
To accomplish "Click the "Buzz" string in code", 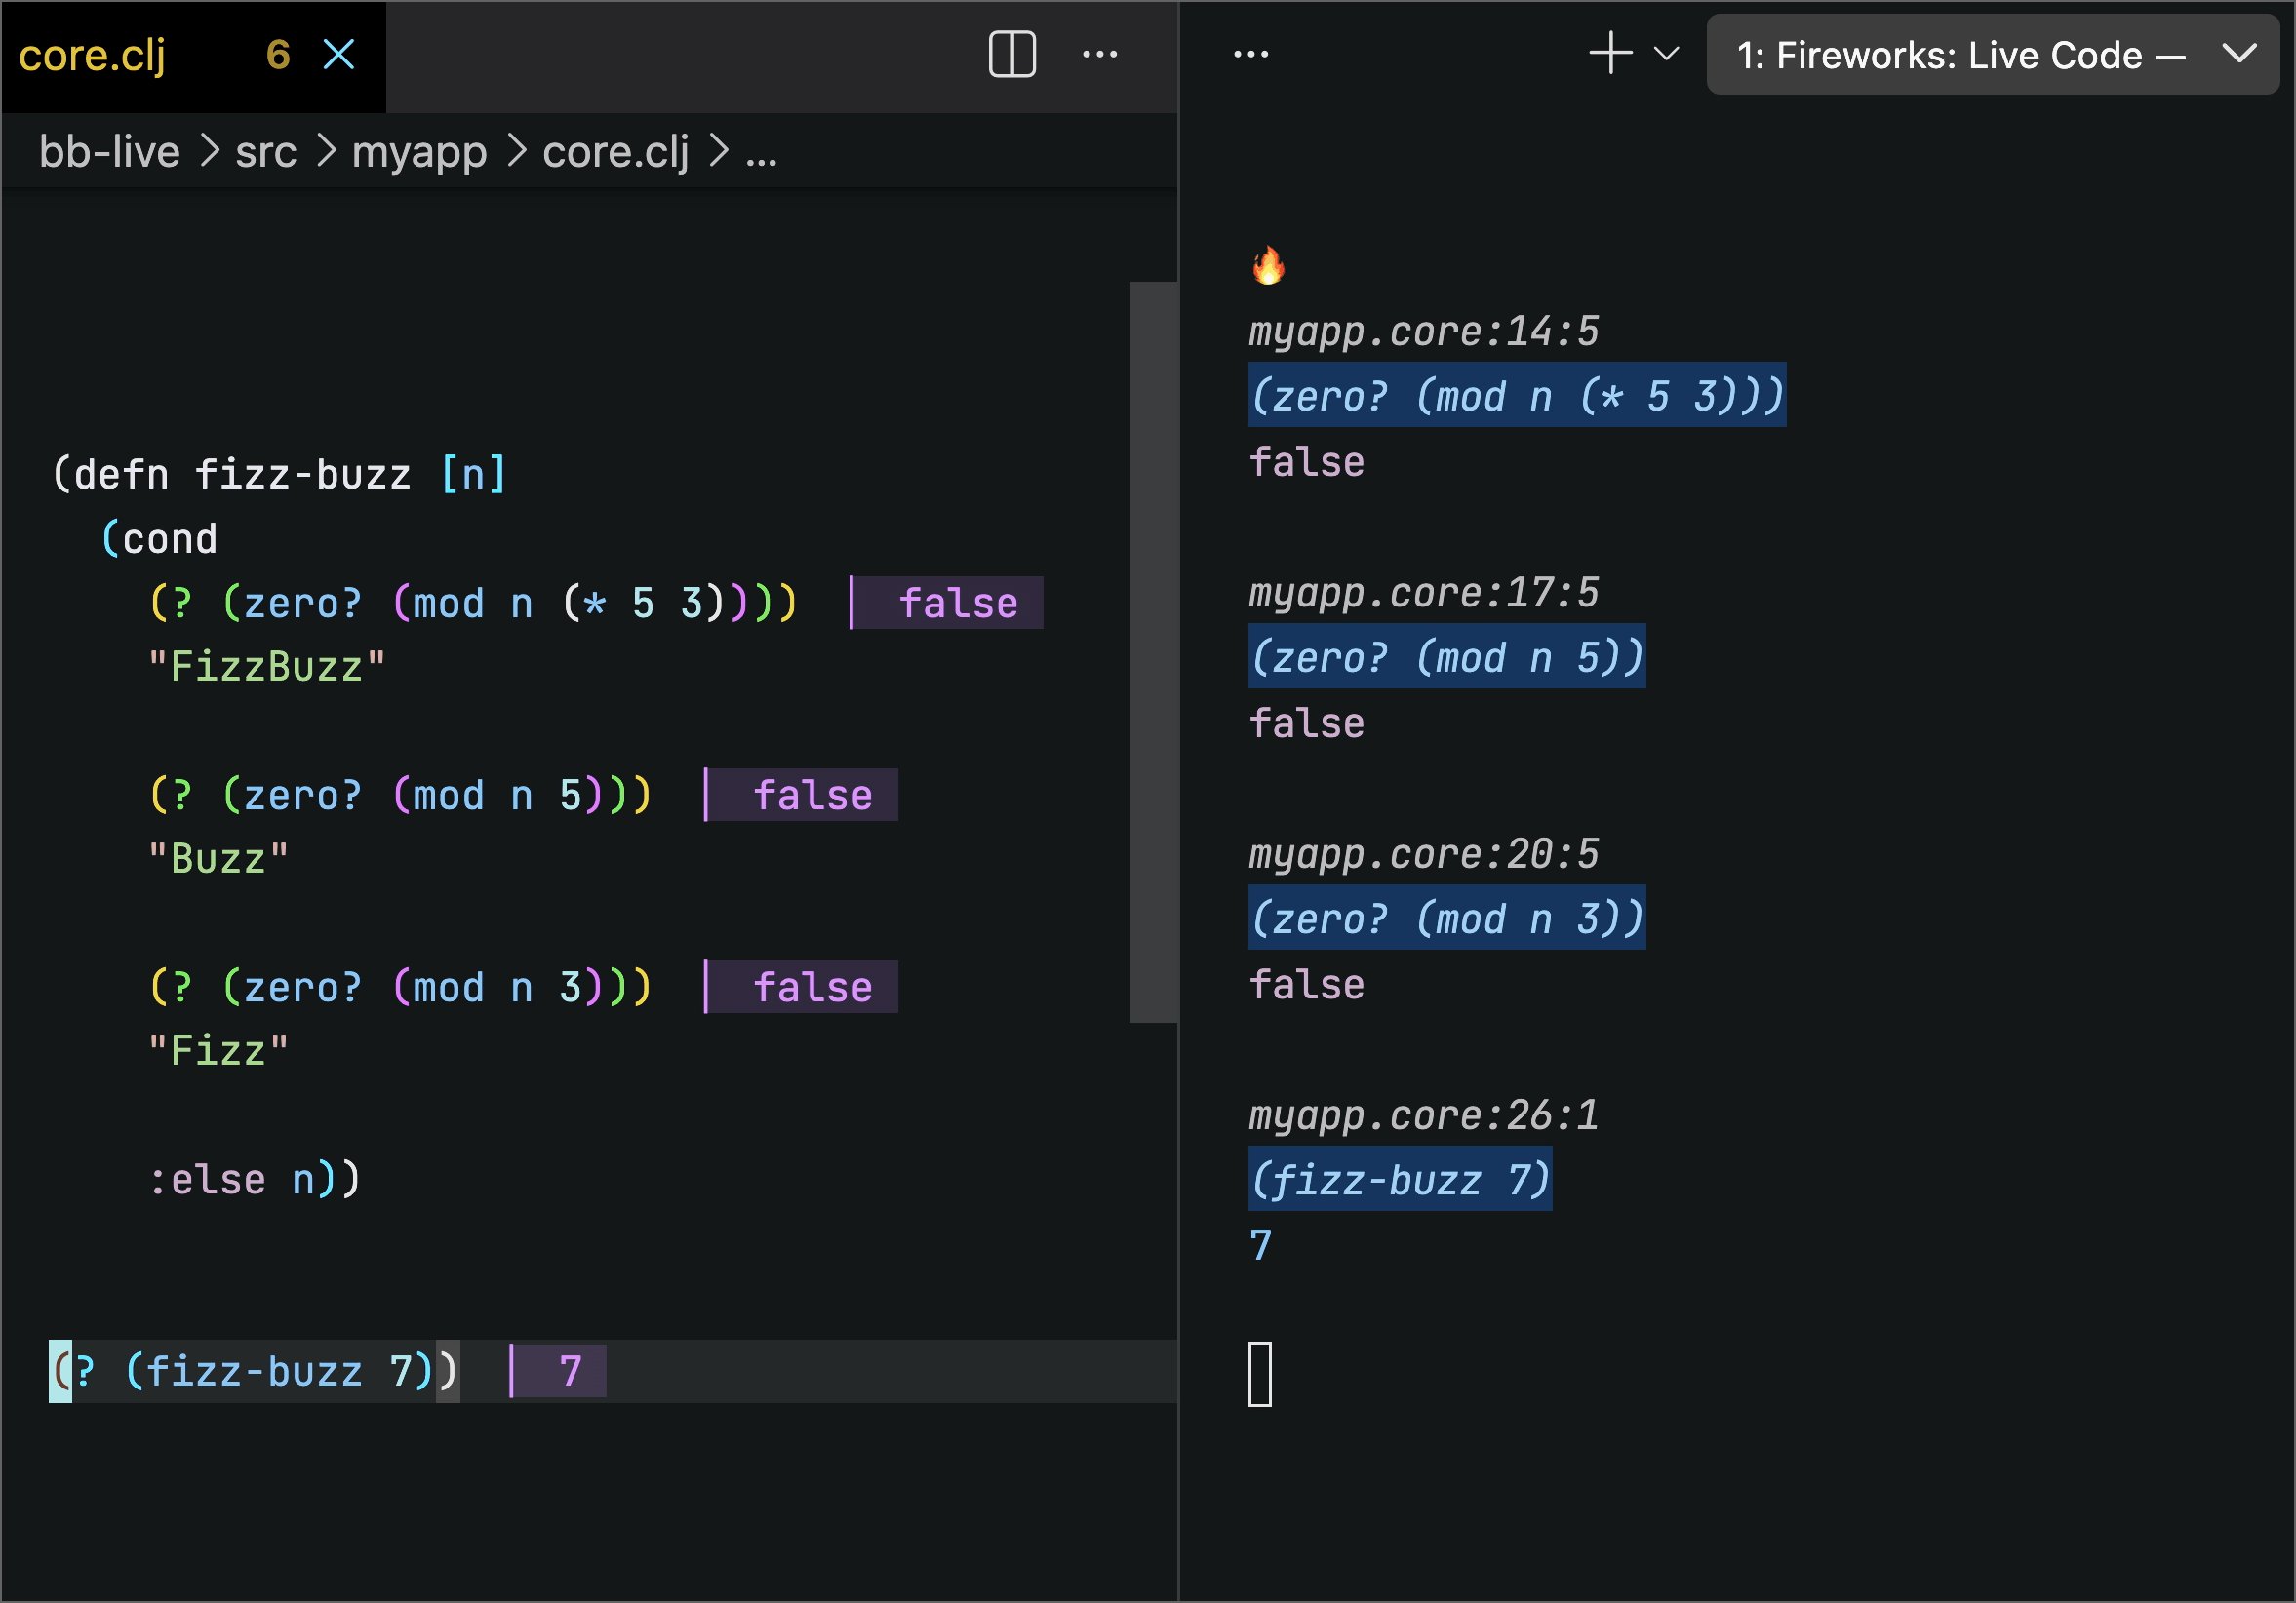I will [x=218, y=858].
